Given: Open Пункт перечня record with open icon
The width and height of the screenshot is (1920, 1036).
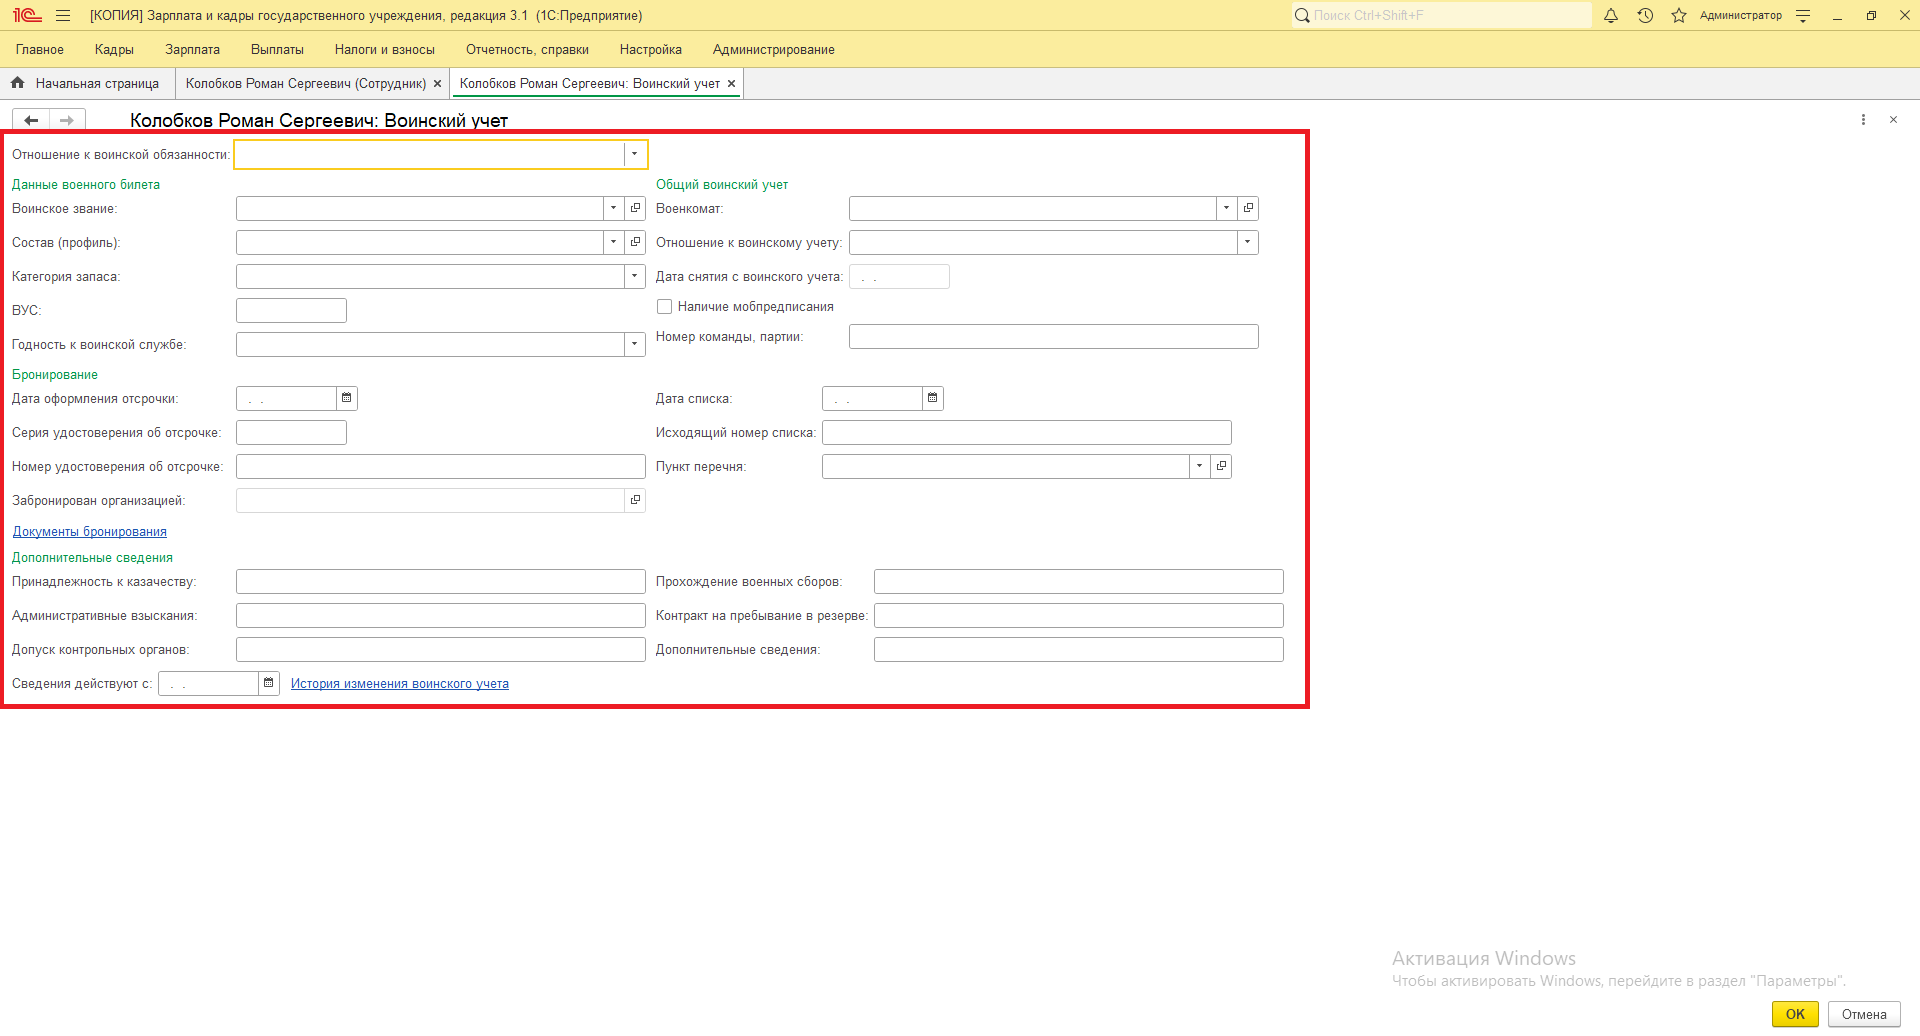Looking at the screenshot, I should (x=1221, y=467).
